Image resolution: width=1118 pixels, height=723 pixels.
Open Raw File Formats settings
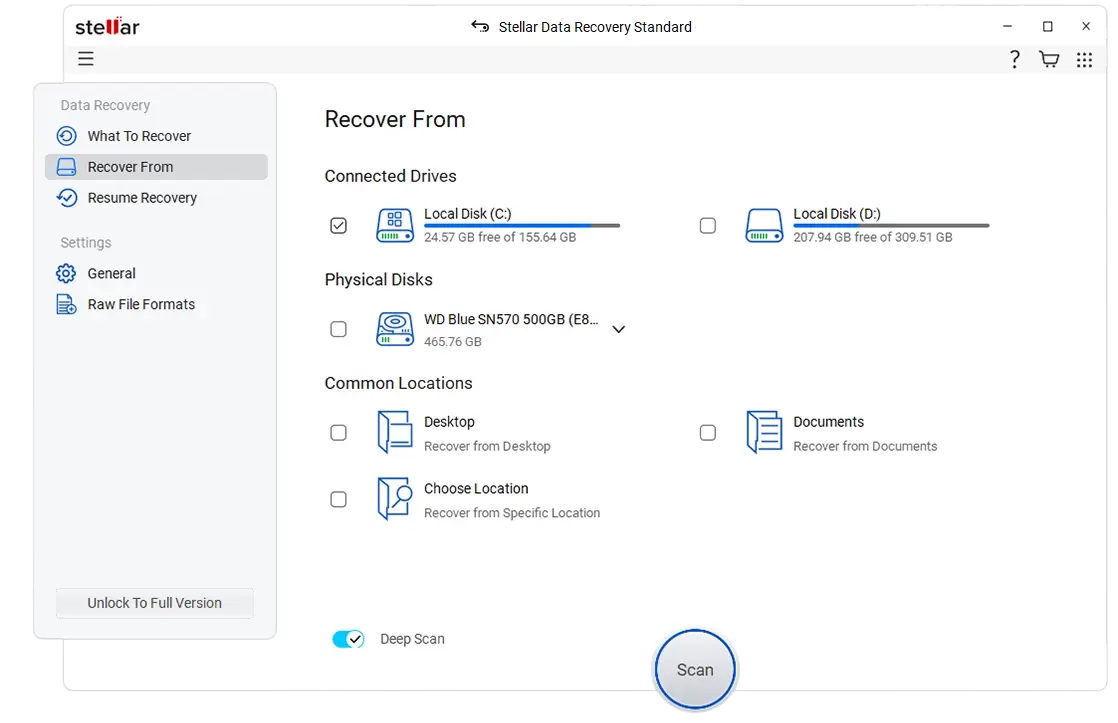pyautogui.click(x=141, y=304)
